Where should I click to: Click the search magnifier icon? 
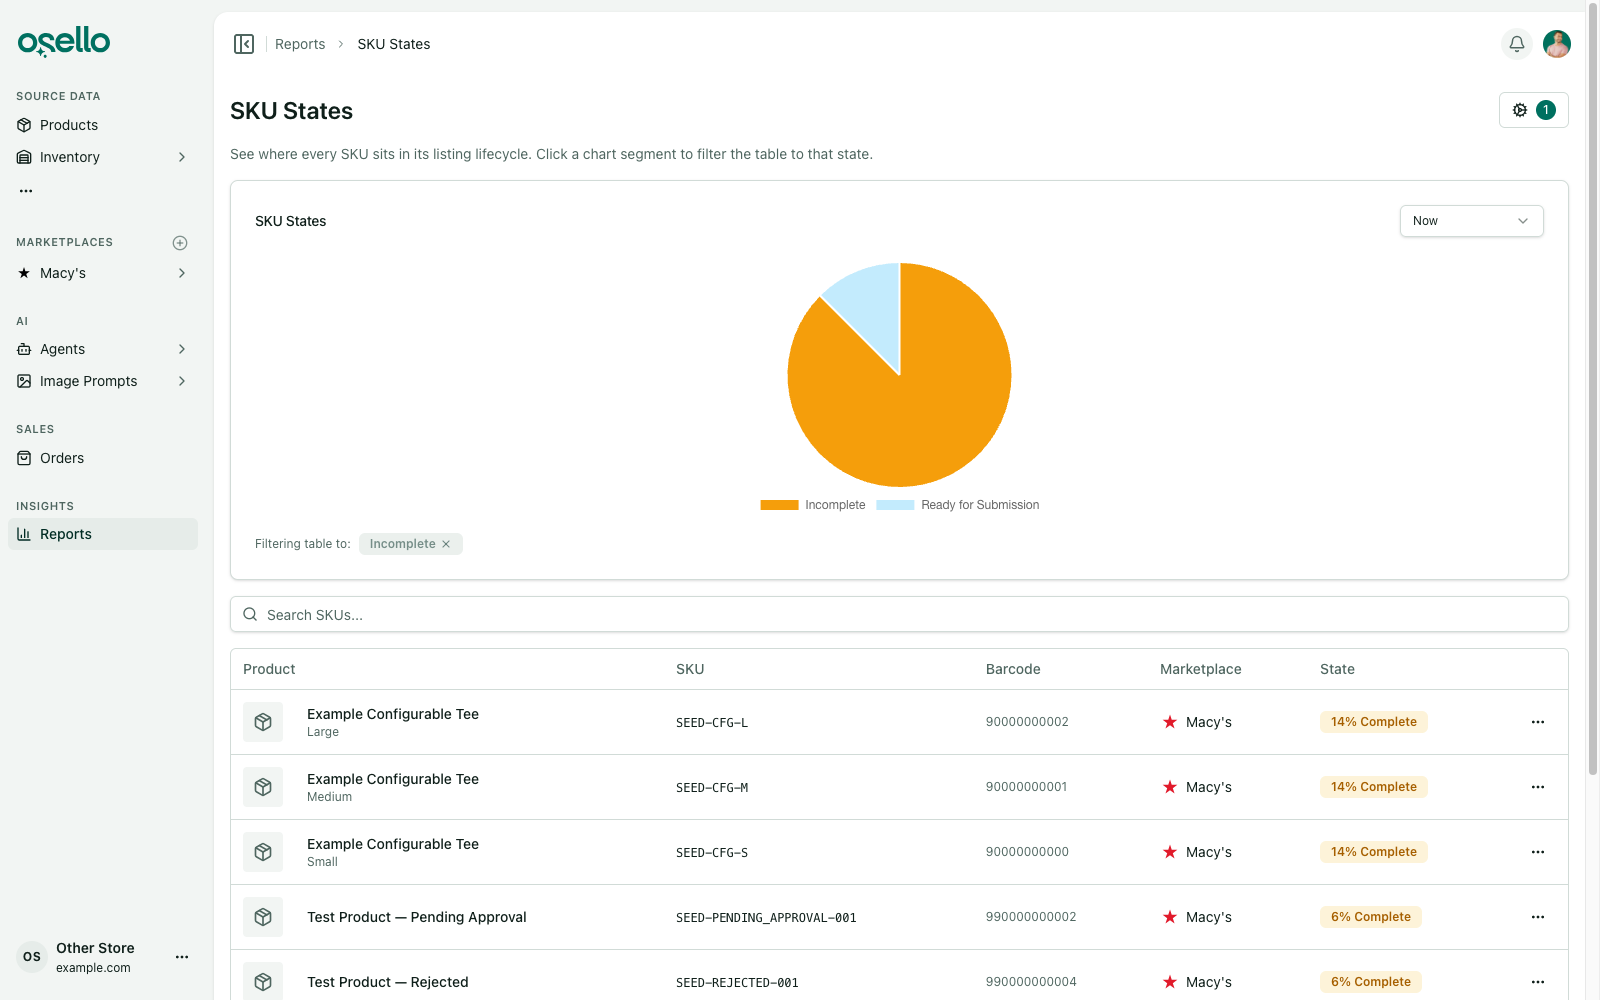click(250, 614)
